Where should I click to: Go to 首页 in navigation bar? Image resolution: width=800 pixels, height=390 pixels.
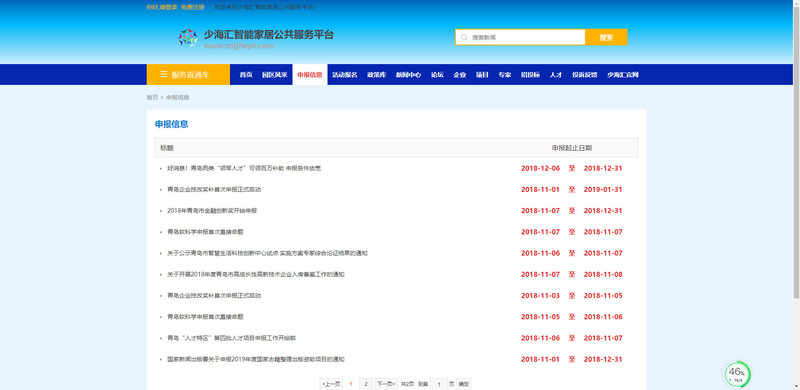pyautogui.click(x=246, y=75)
